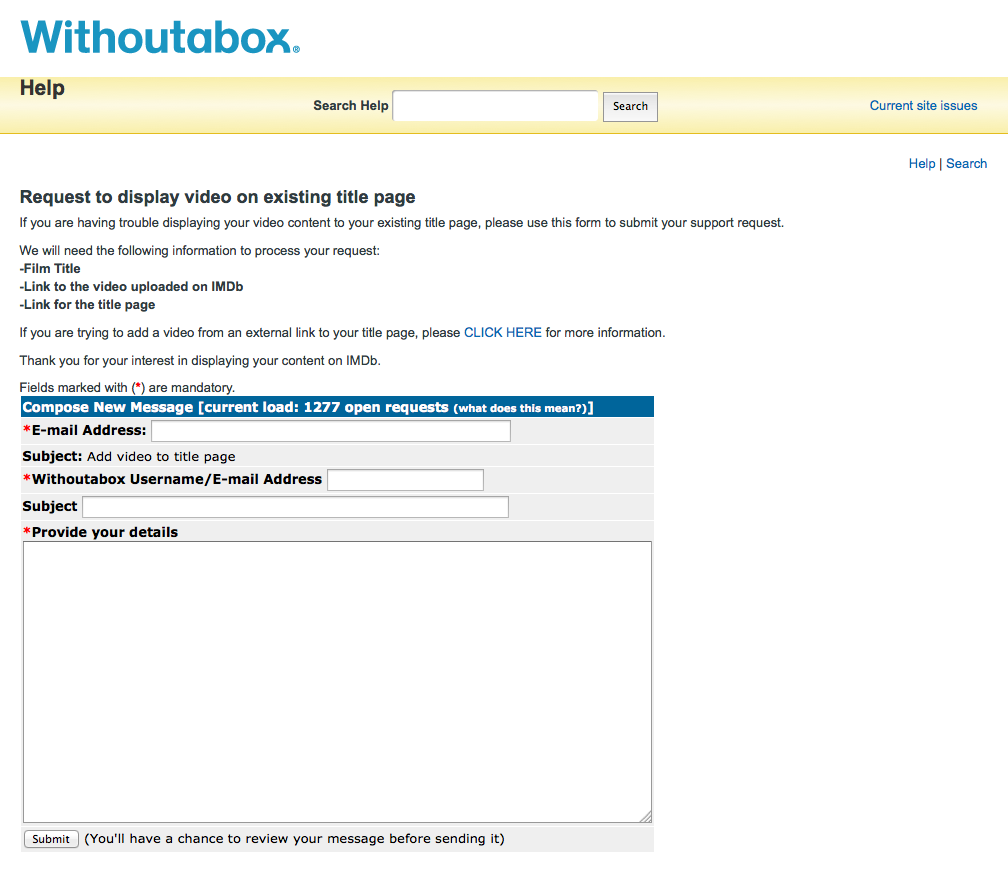Click the '-Film Title' text

tap(50, 269)
